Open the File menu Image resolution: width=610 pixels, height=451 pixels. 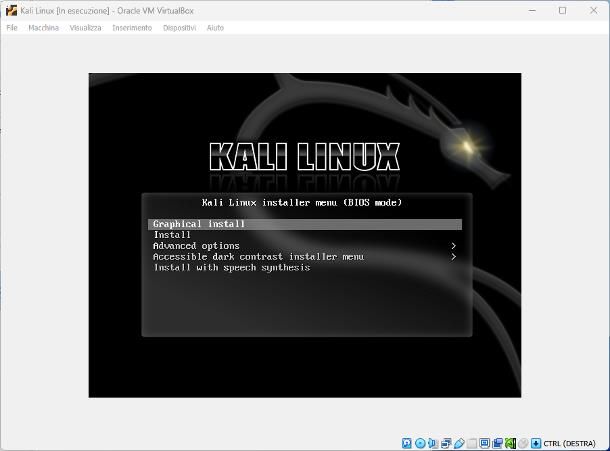(x=12, y=28)
